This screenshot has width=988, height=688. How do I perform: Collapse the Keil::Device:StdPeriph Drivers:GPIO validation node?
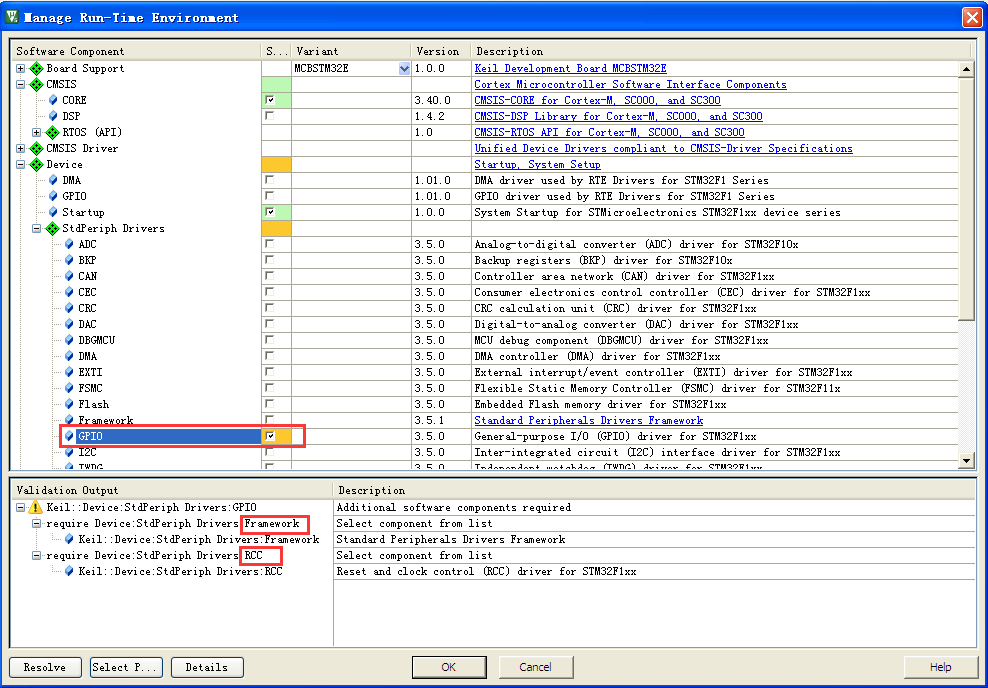[21, 508]
